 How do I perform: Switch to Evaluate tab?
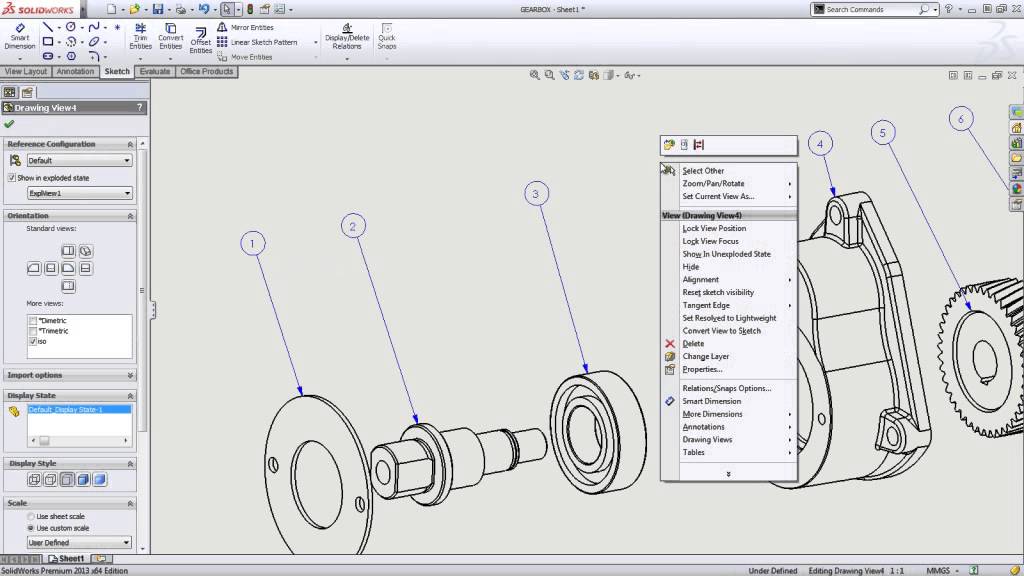coord(155,71)
